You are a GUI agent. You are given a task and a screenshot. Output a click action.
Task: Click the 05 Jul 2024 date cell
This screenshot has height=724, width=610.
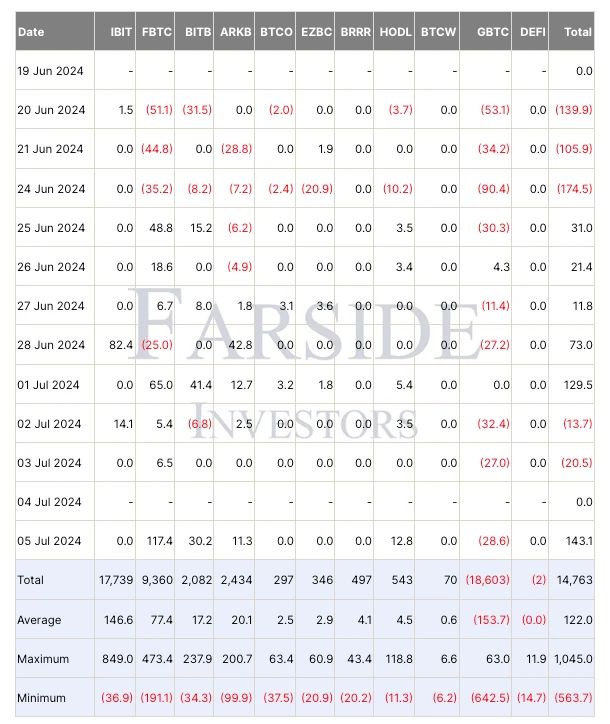click(51, 541)
